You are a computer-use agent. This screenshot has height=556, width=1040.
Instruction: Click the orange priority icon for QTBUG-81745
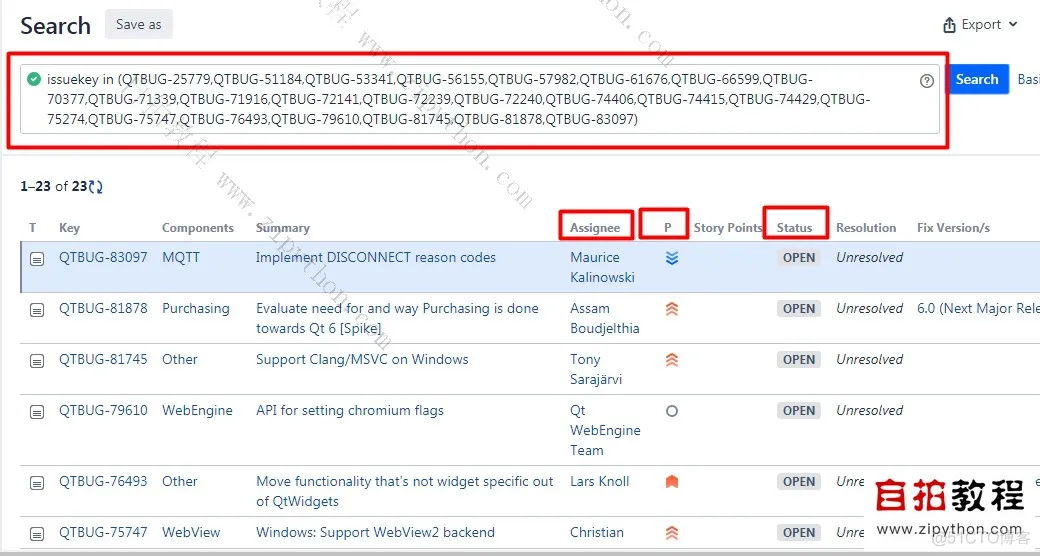point(672,360)
